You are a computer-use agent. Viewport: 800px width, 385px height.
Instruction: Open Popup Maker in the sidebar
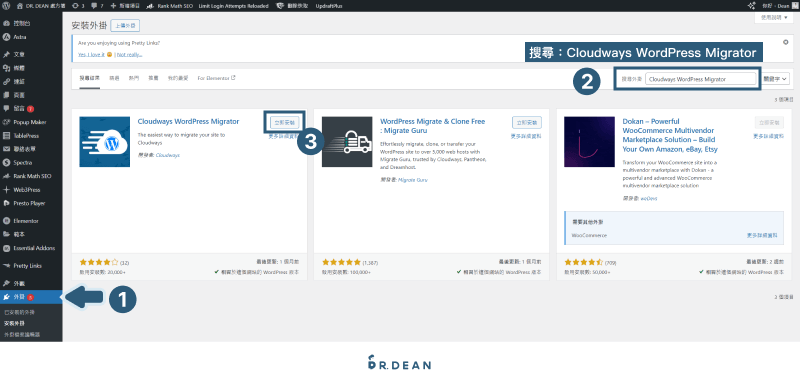click(x=31, y=122)
